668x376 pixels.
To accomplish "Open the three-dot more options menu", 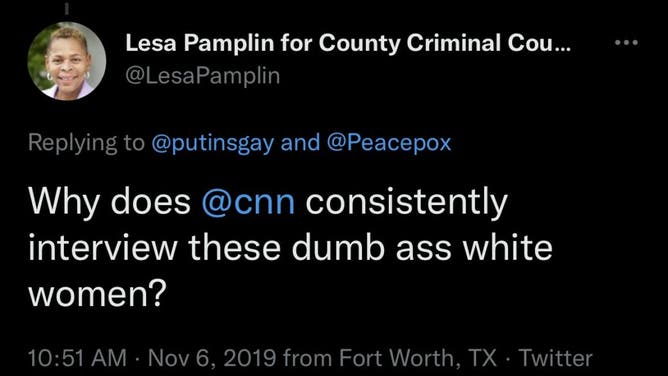I will 626,43.
